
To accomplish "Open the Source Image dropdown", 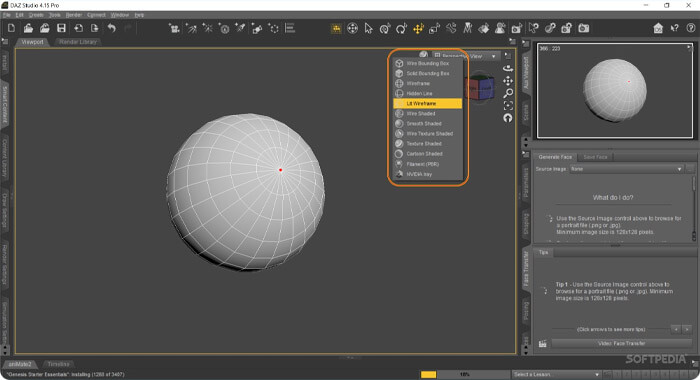I will tap(627, 169).
